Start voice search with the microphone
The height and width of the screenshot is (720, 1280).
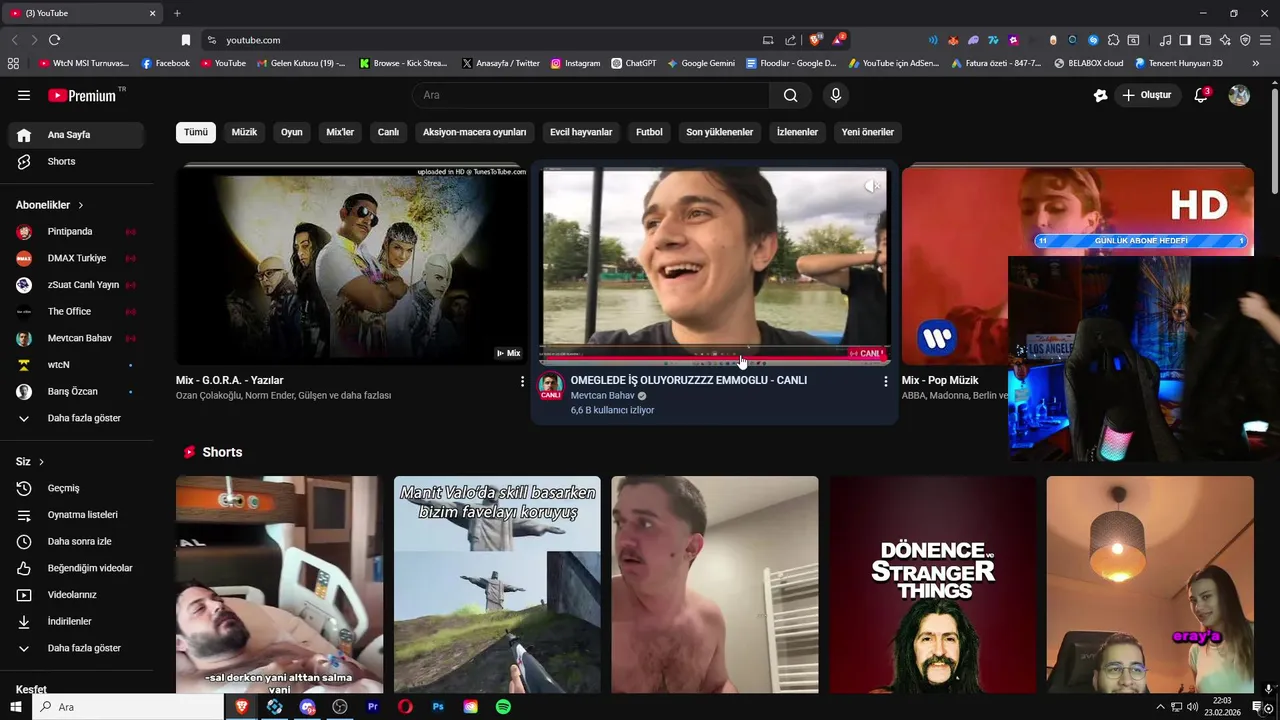point(836,95)
